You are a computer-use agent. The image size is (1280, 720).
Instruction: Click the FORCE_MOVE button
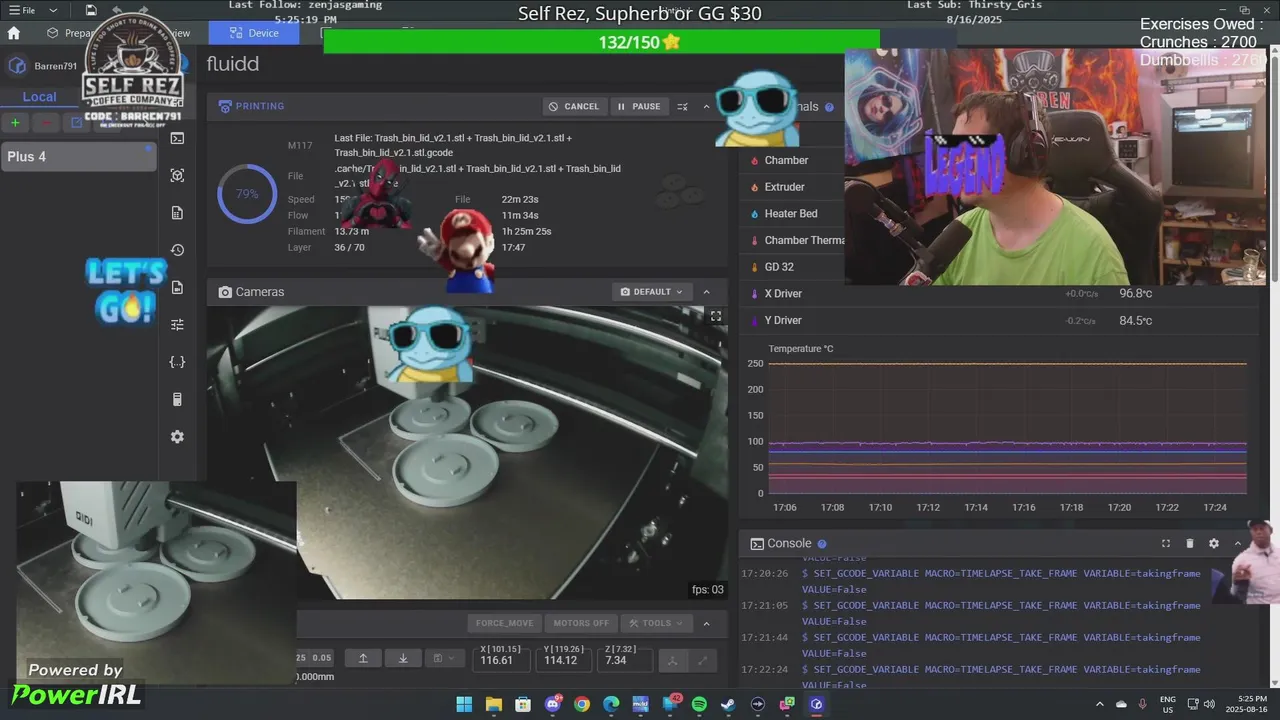tap(505, 623)
